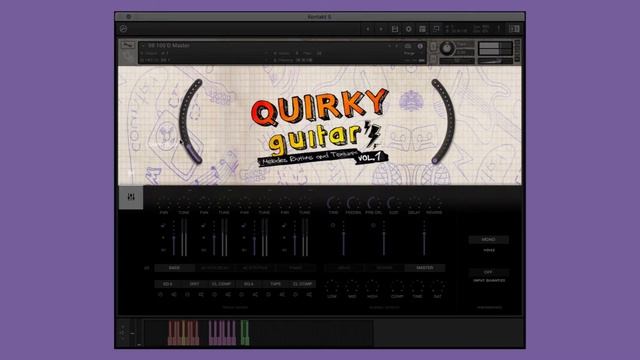Open the save (floppy disk) menu
Image resolution: width=640 pixels, height=360 pixels.
tap(395, 29)
